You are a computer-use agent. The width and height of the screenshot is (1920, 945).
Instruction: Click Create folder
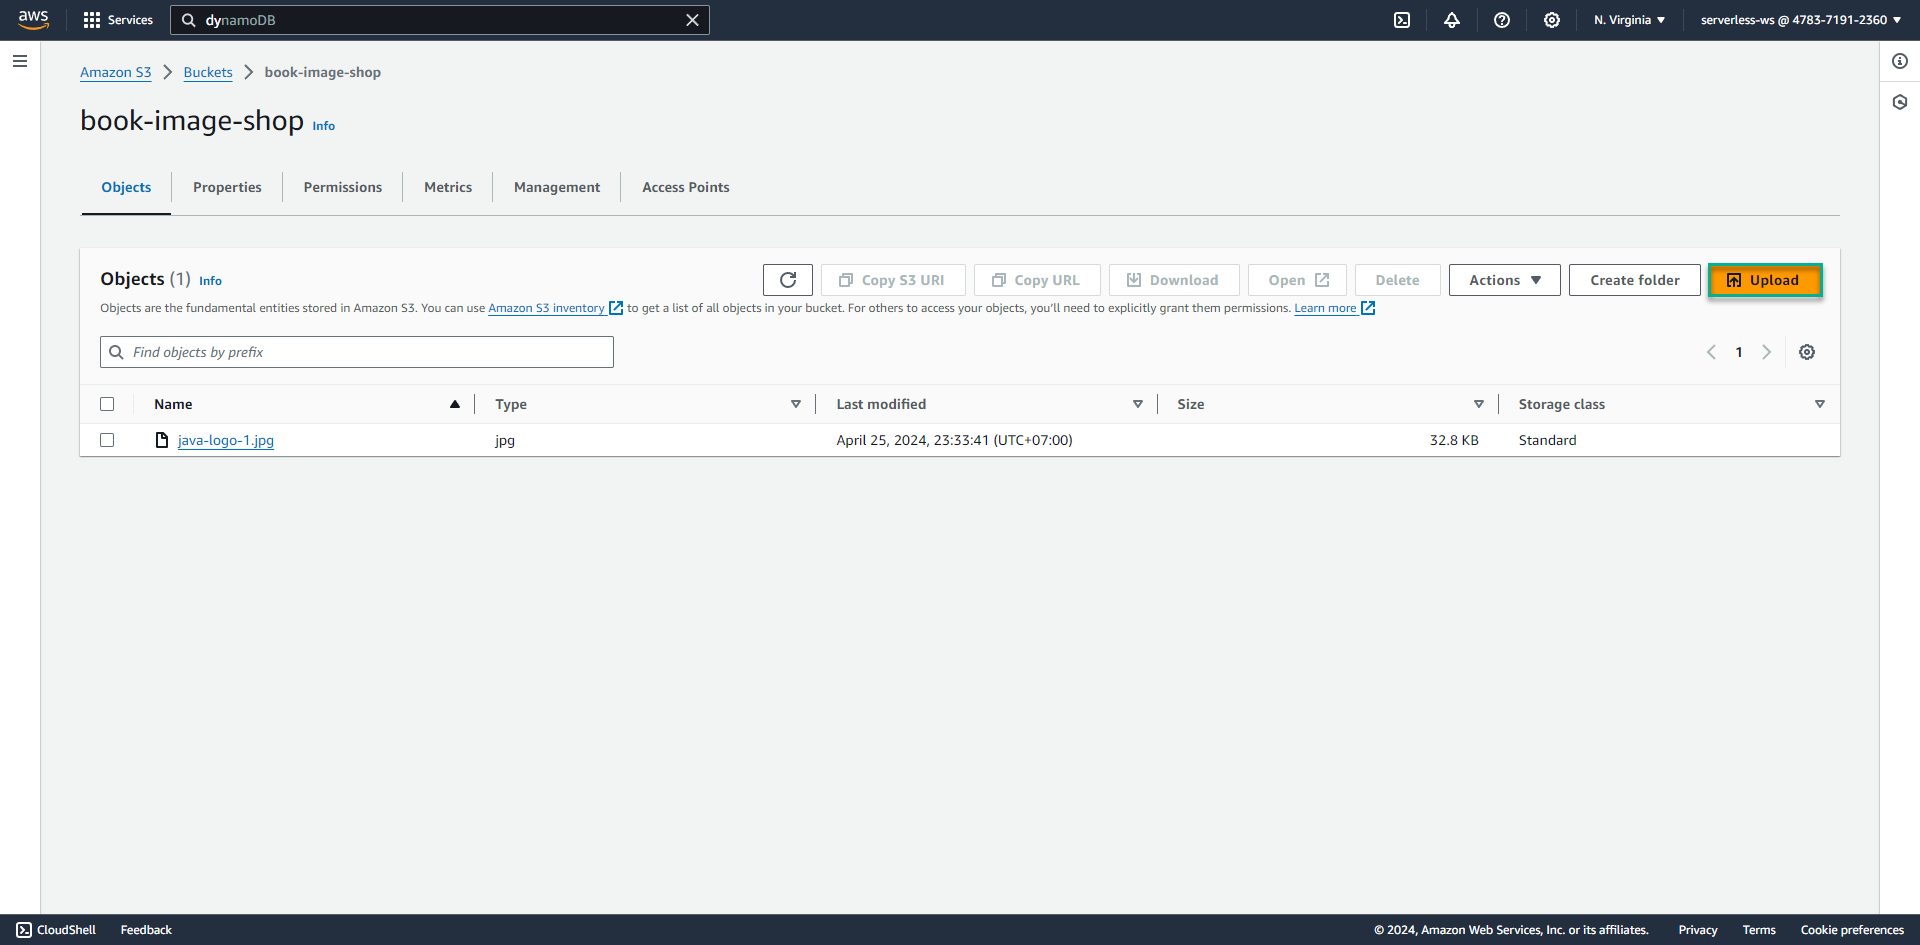[x=1634, y=280]
